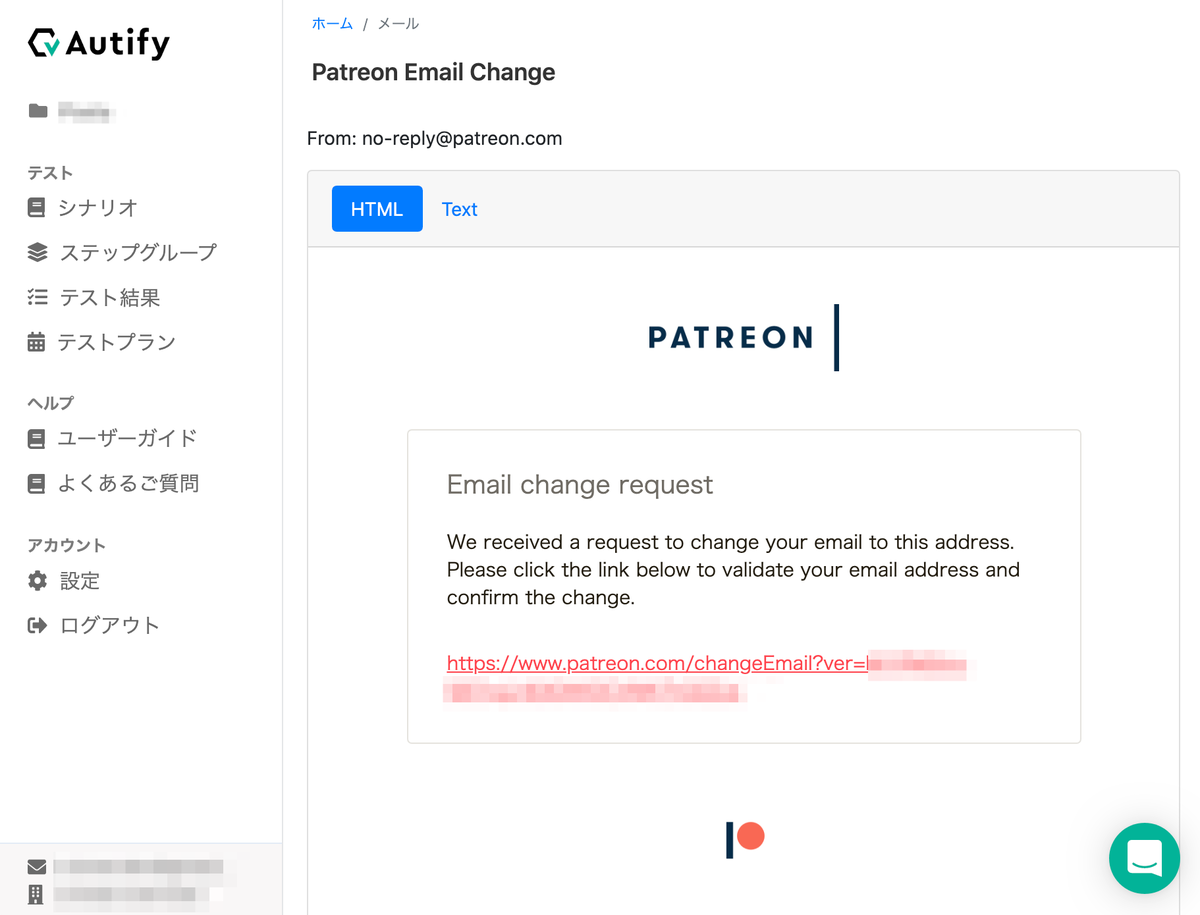
Task: Click the テスト結果 checklist icon
Action: click(37, 297)
